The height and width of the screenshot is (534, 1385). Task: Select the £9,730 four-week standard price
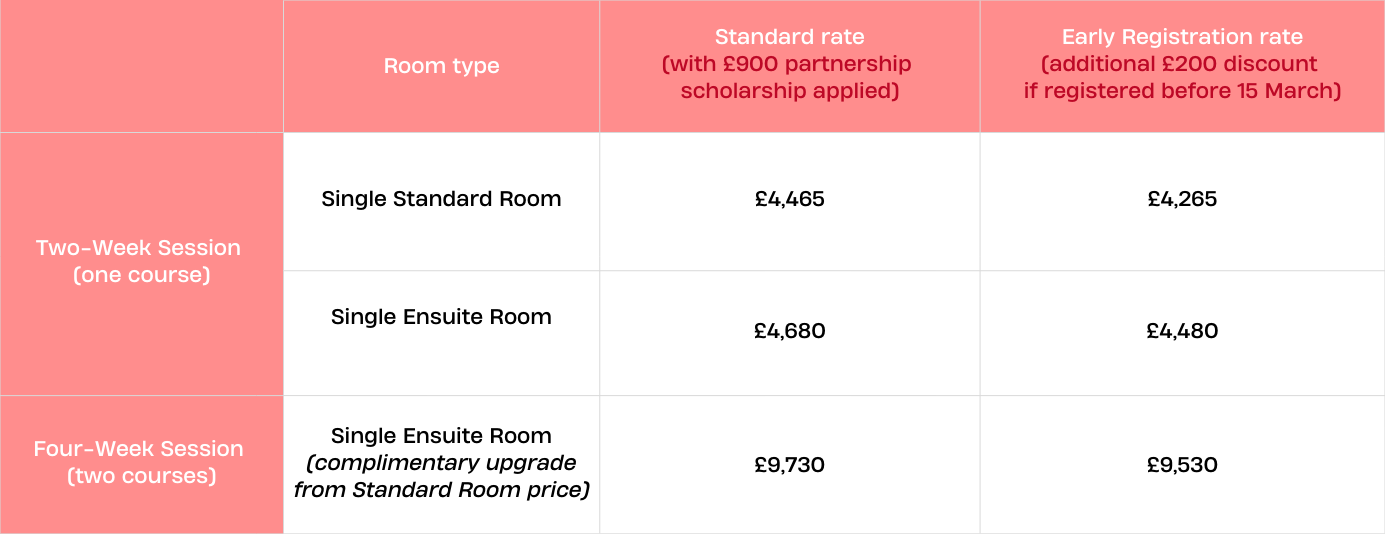tap(789, 465)
